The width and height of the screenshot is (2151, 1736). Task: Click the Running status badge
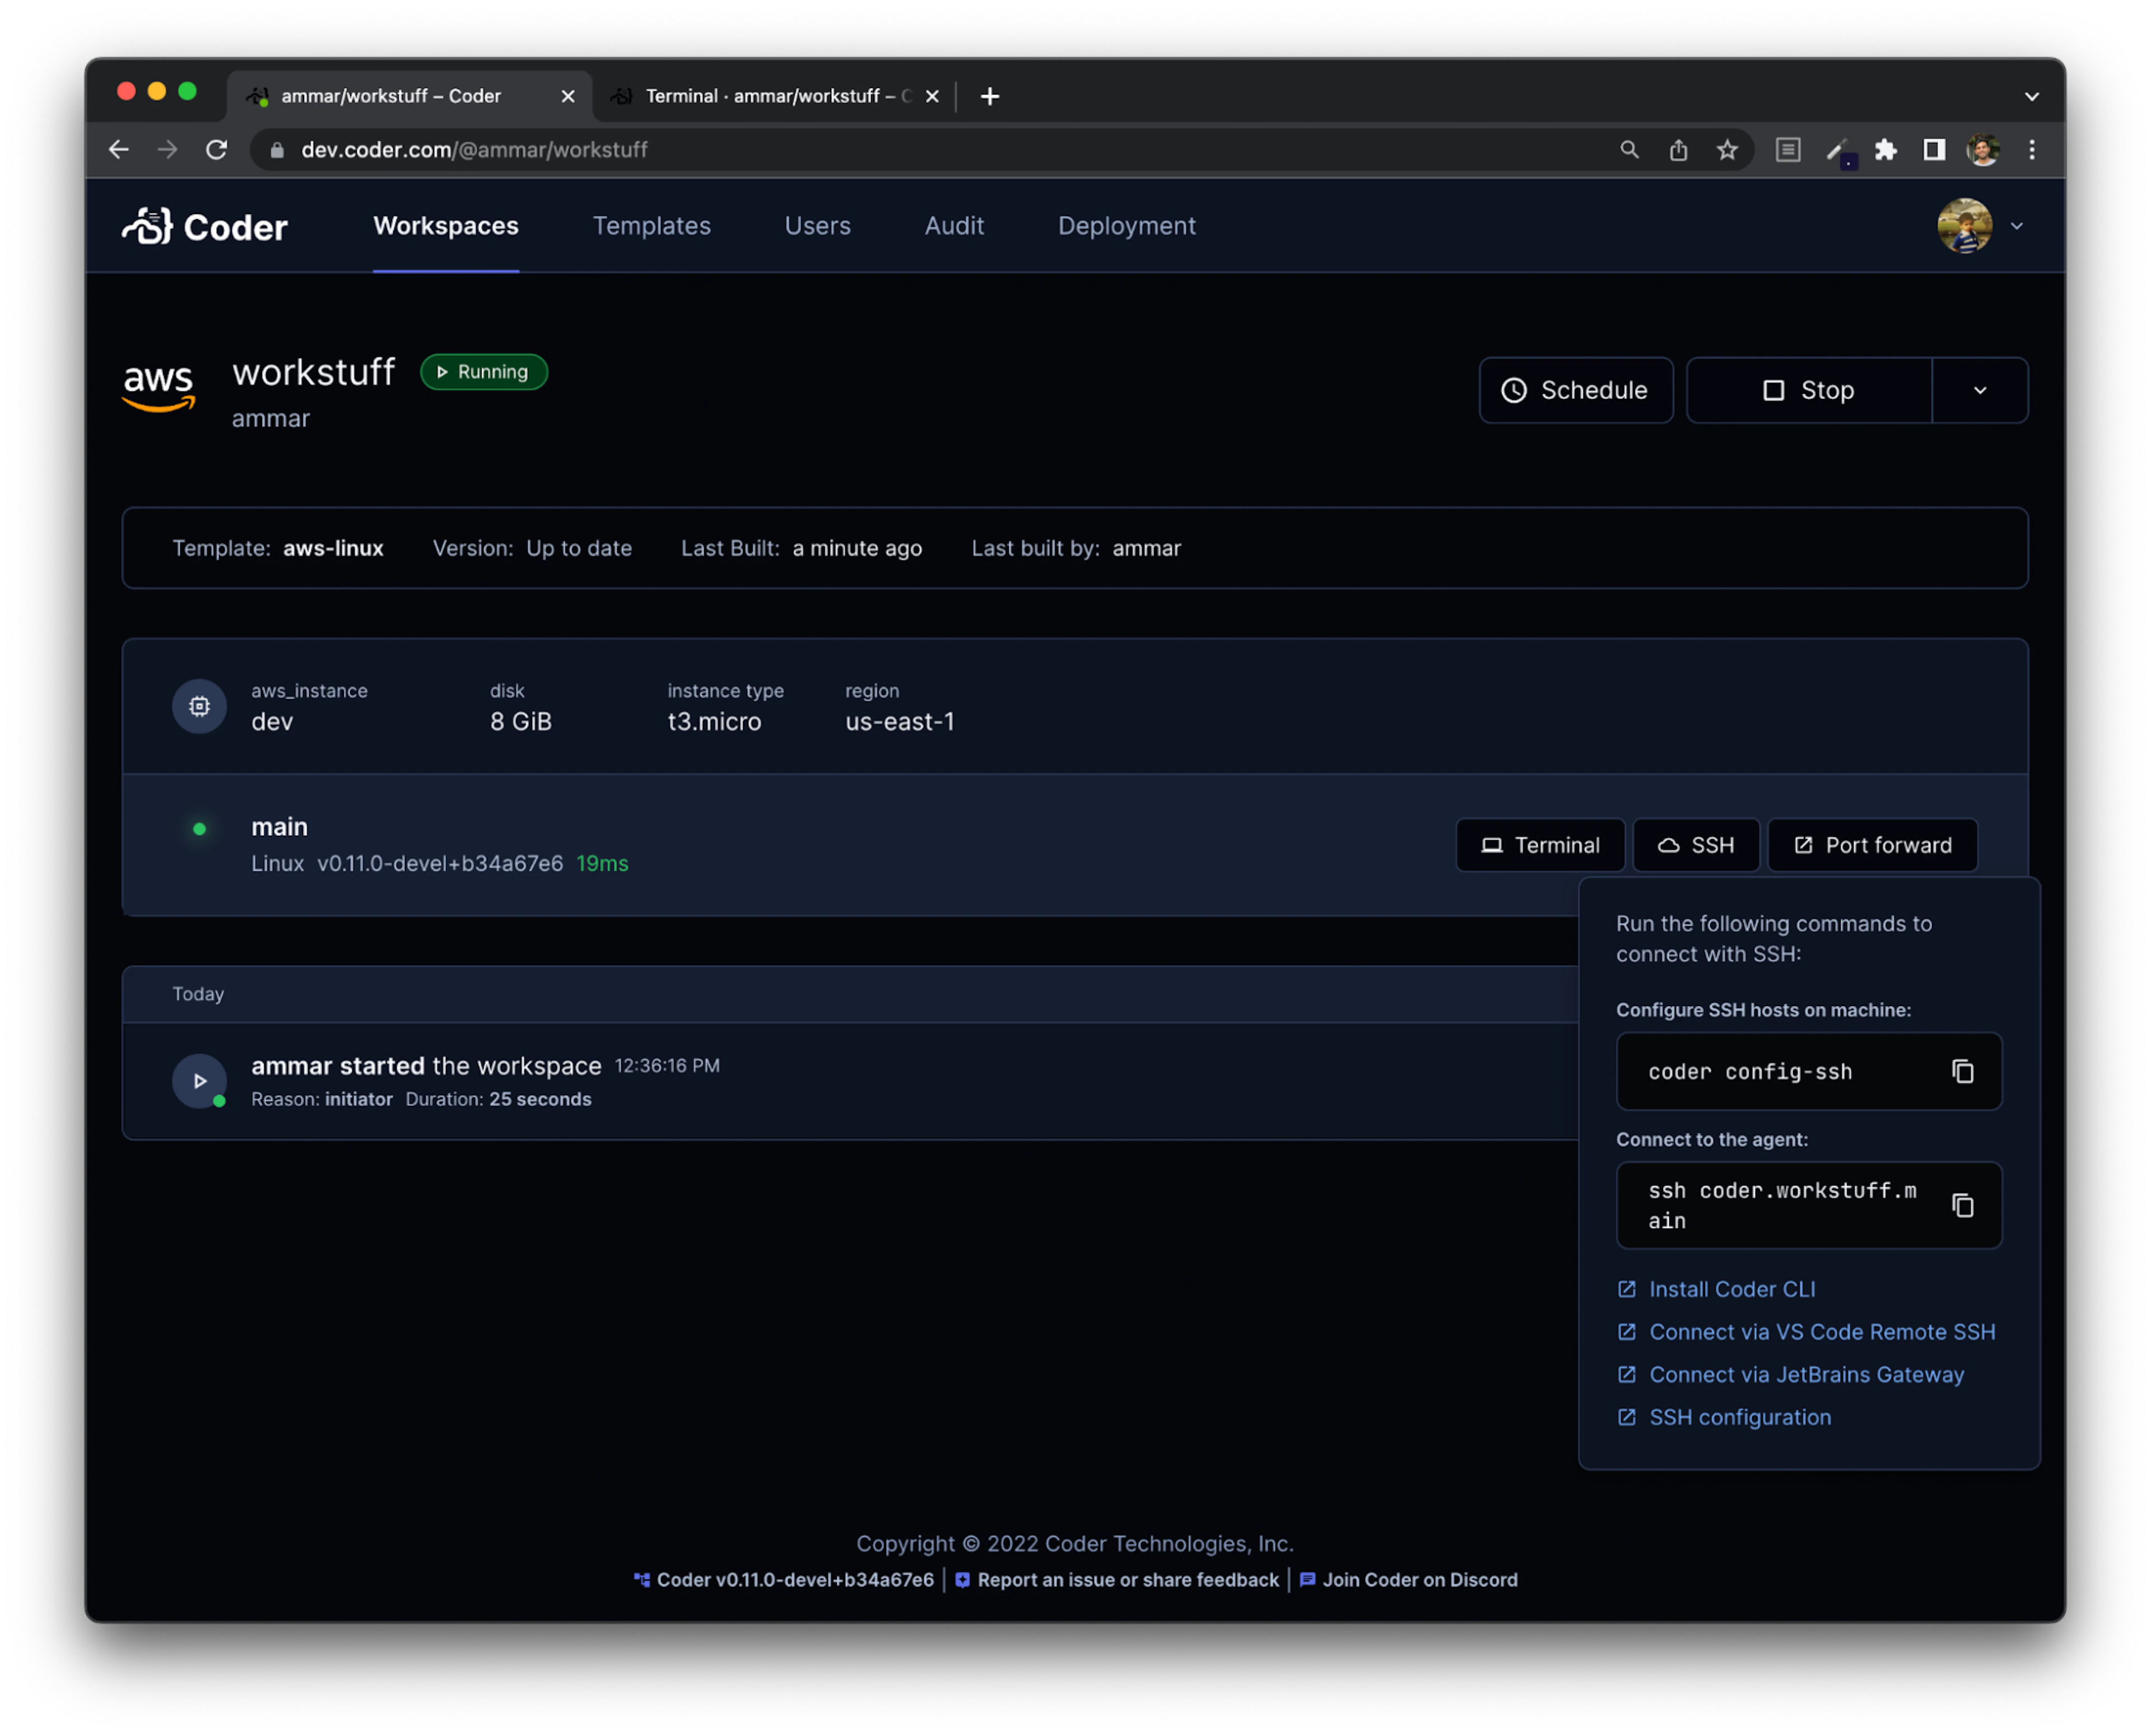(484, 372)
